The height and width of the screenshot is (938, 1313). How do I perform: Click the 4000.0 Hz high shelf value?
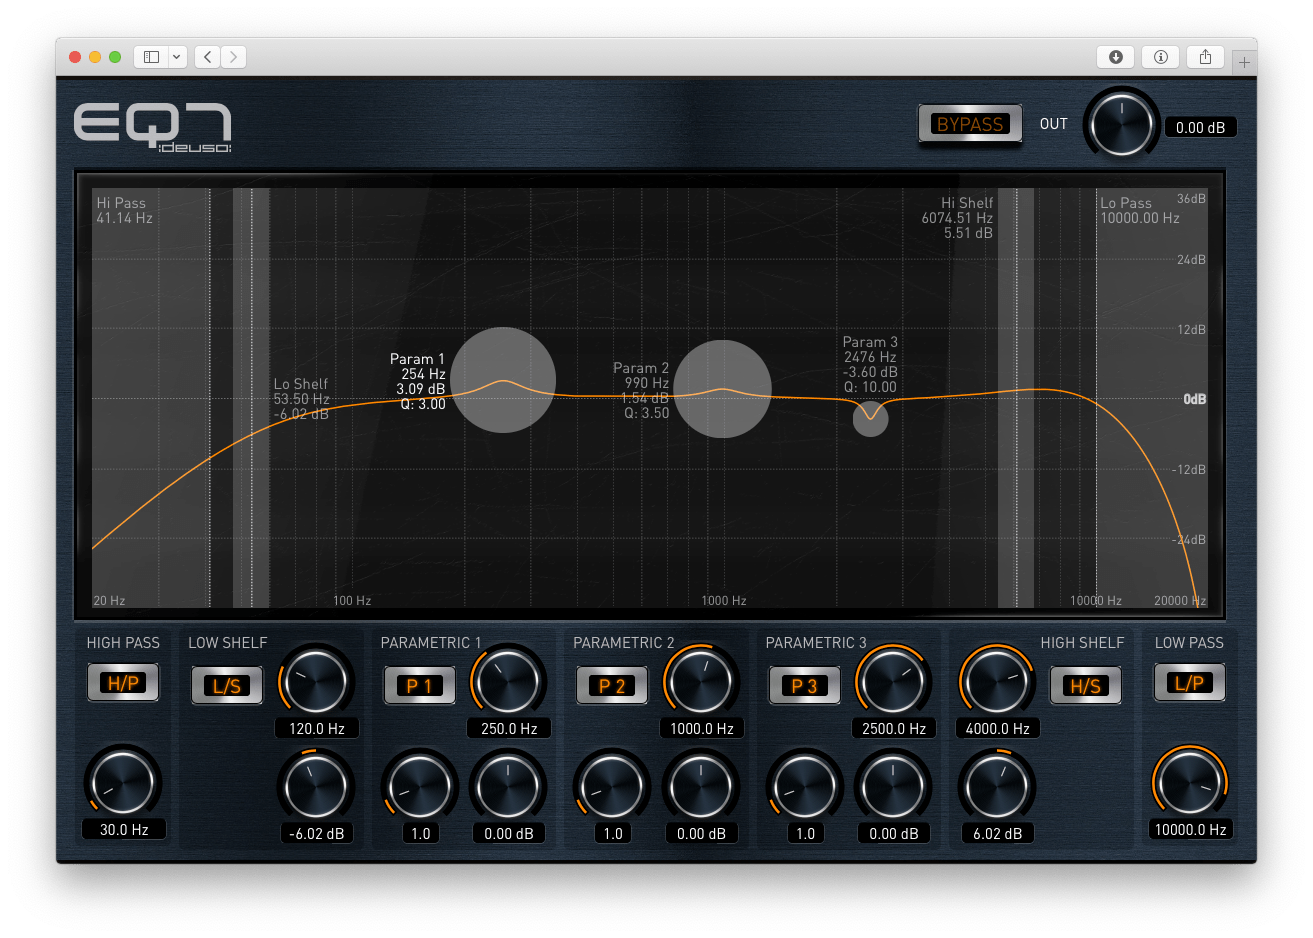(997, 728)
